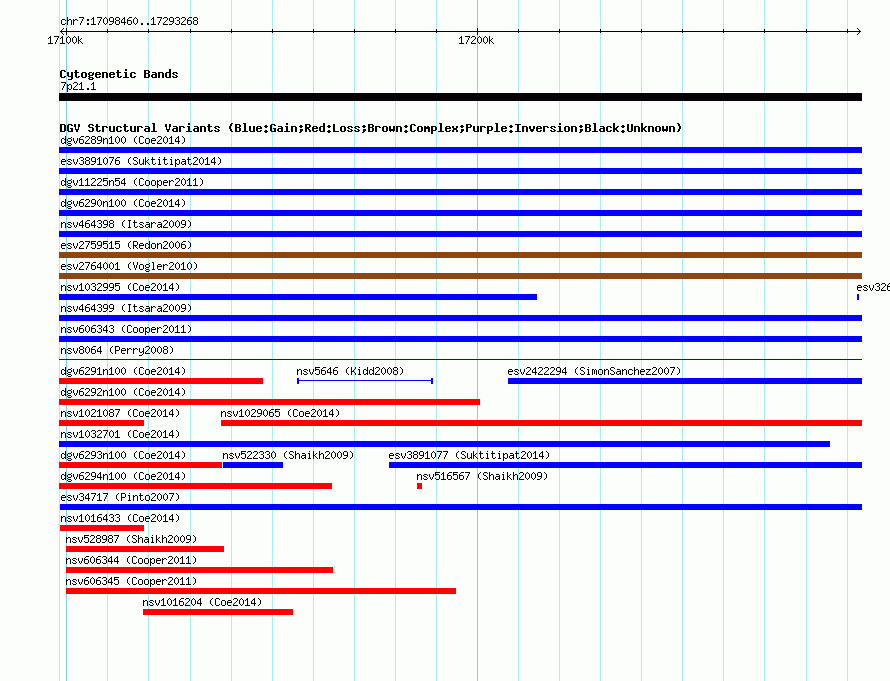Click the 17100k ruler marker
This screenshot has height=681, width=890.
pyautogui.click(x=65, y=40)
